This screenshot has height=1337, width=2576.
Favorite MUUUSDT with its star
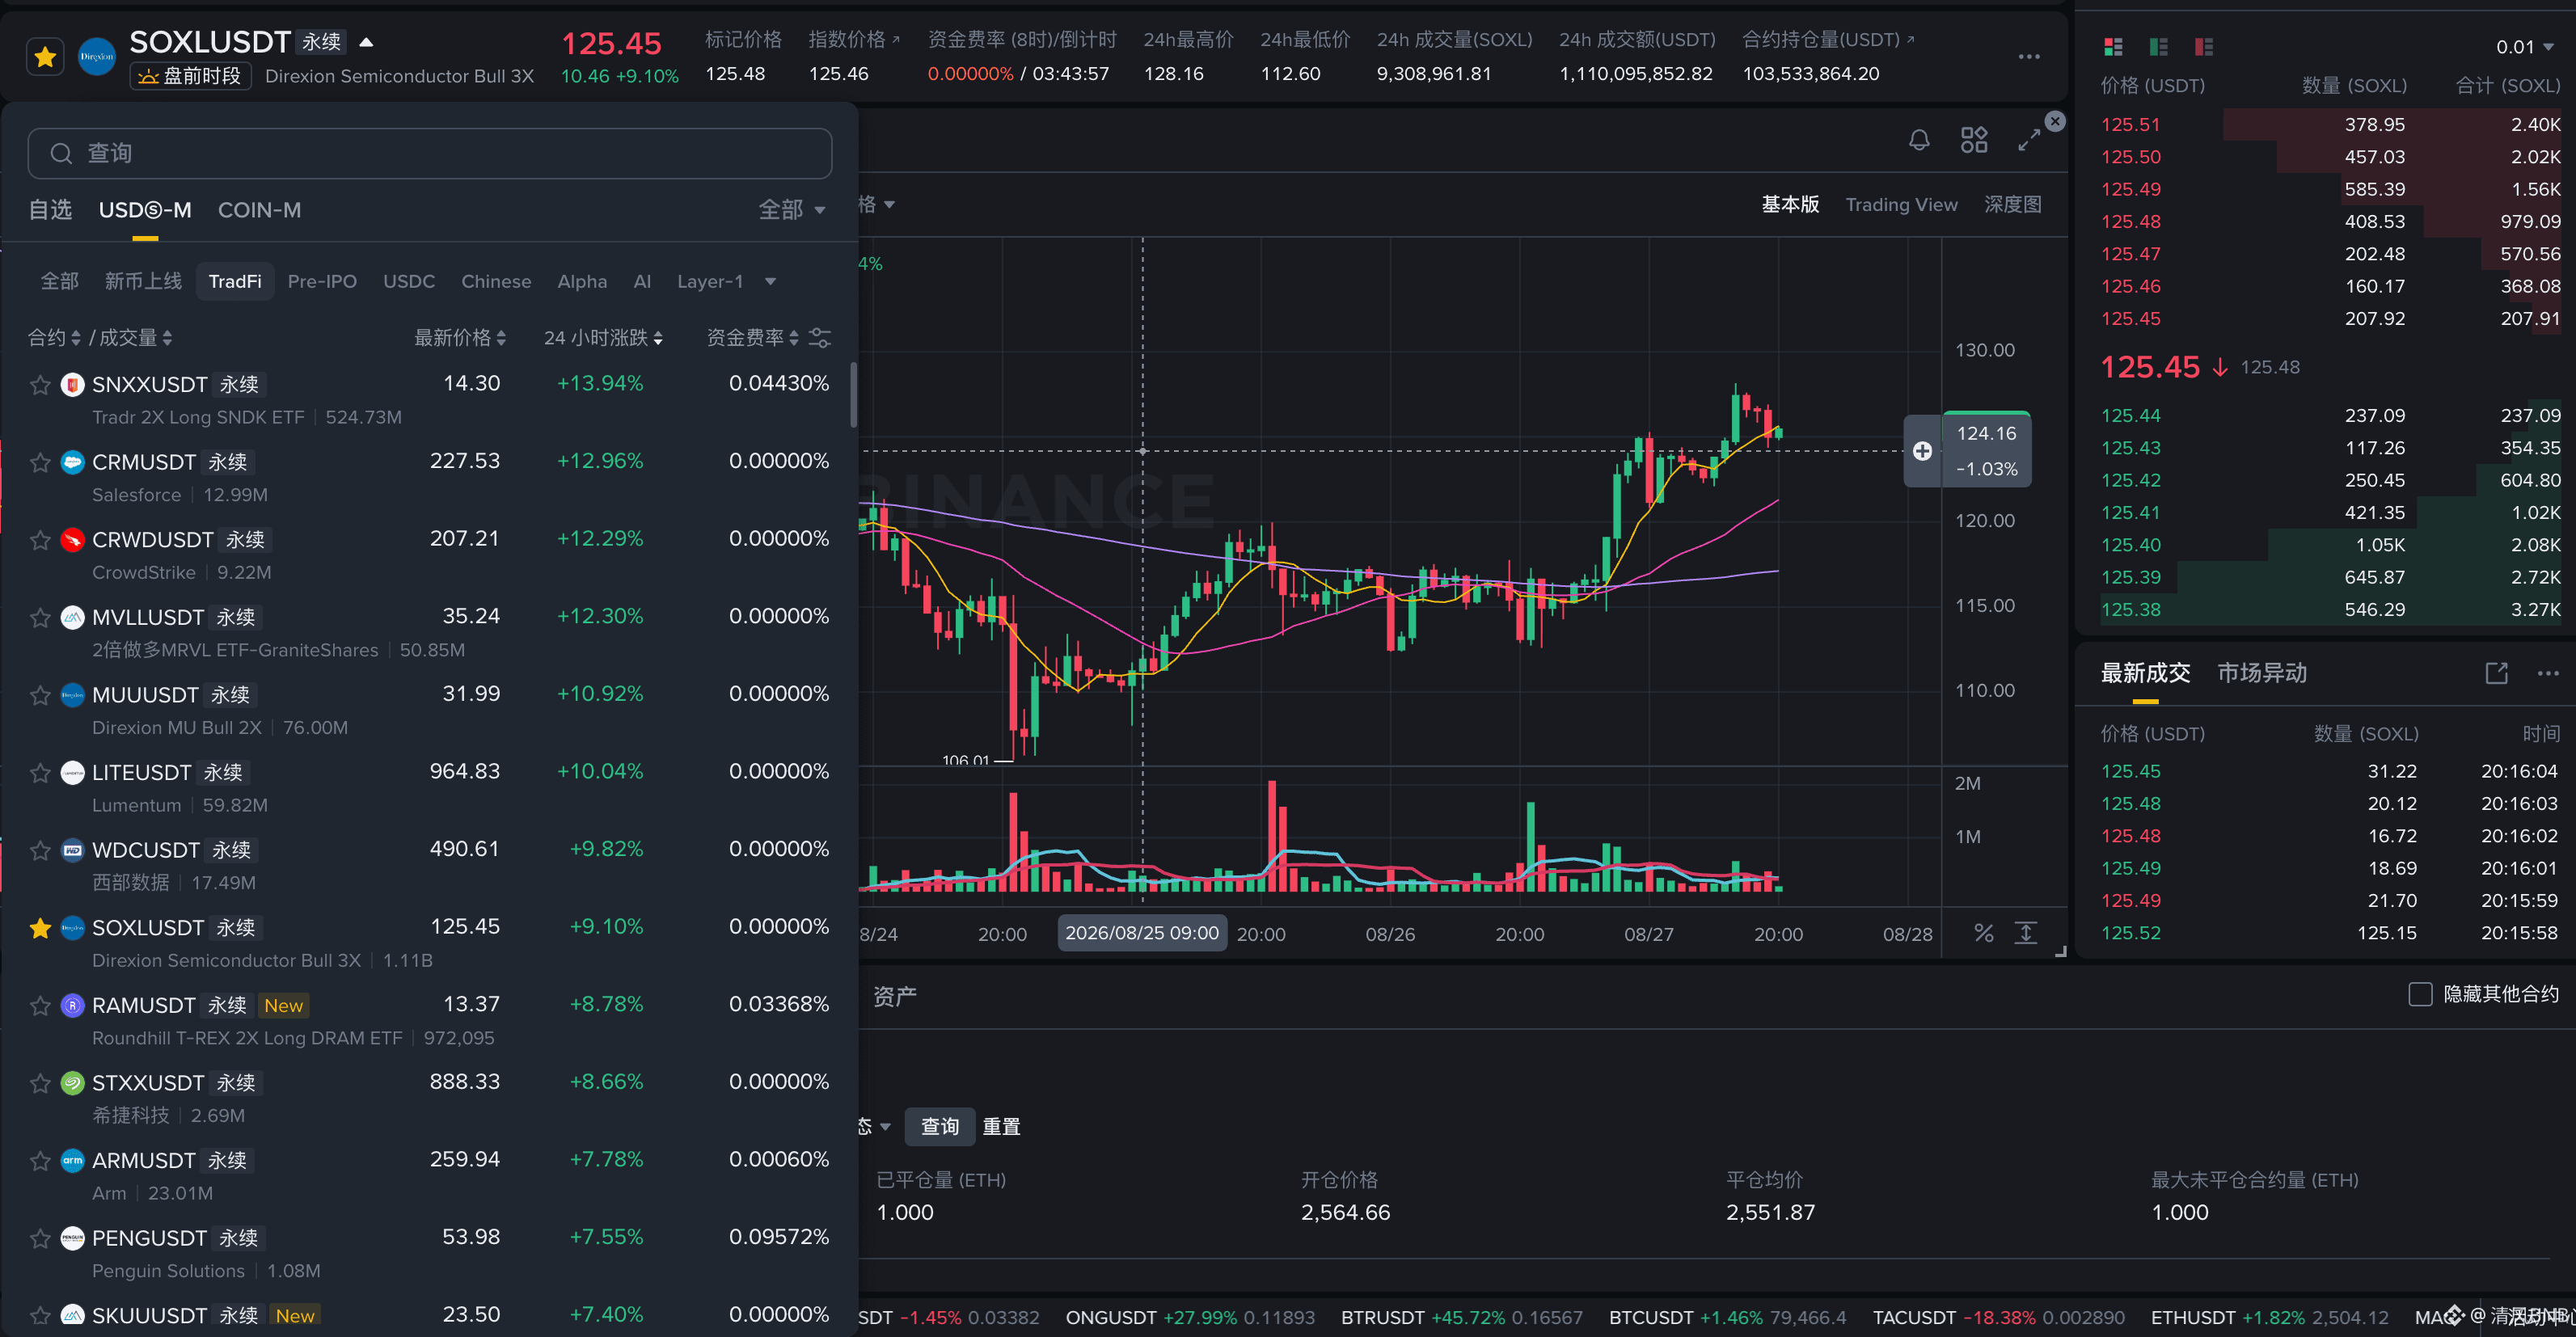pyautogui.click(x=40, y=695)
